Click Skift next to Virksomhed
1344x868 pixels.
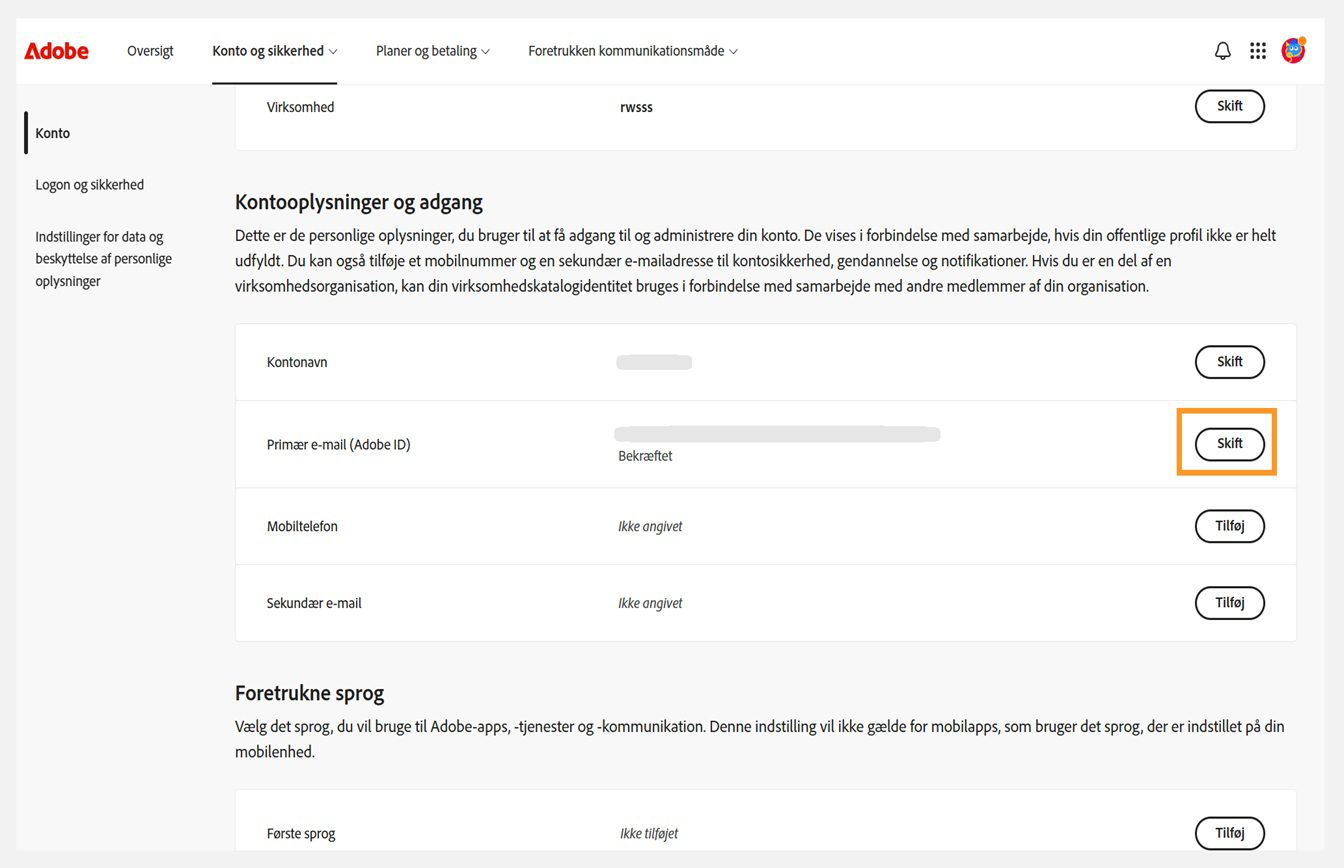pyautogui.click(x=1229, y=106)
